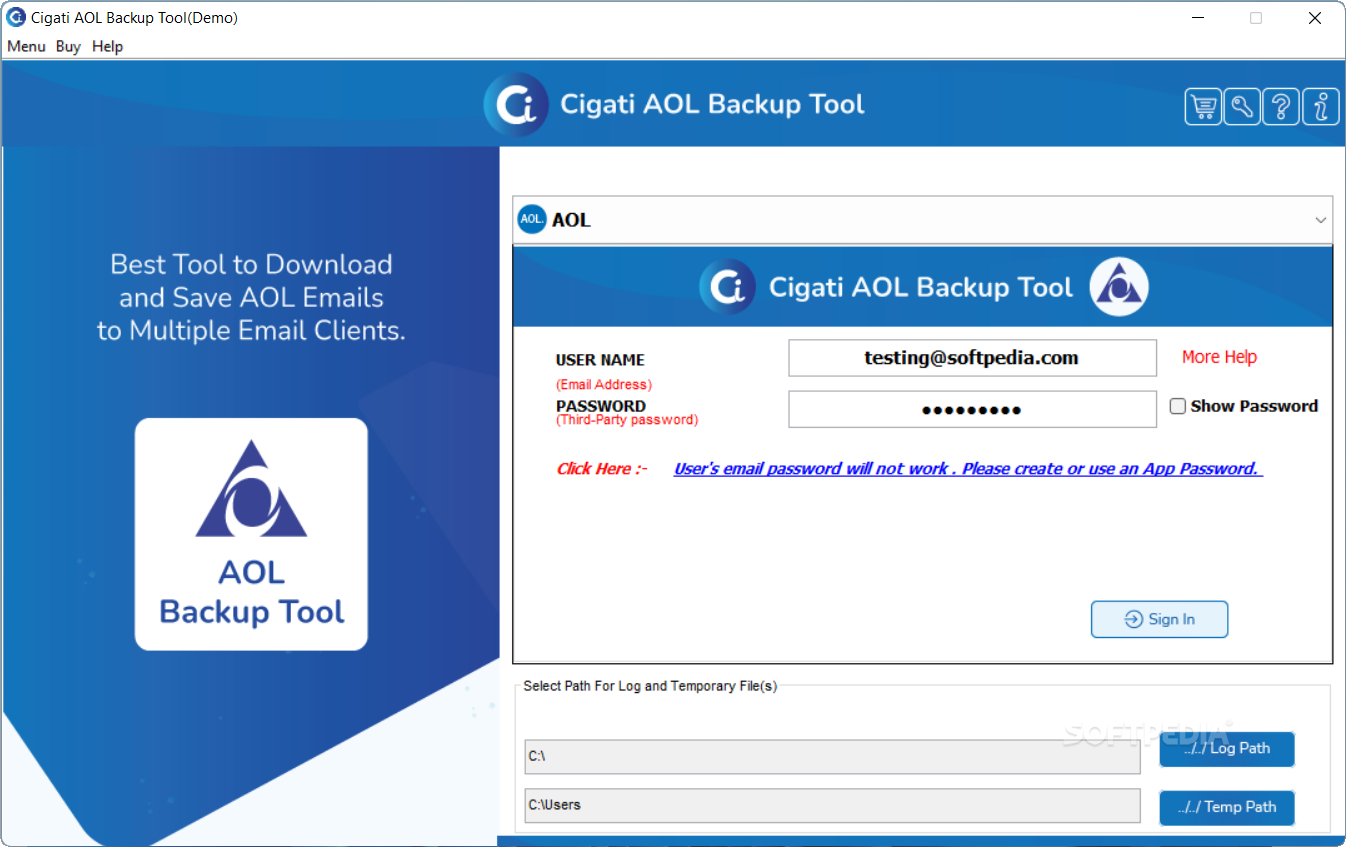The width and height of the screenshot is (1346, 847).
Task: Click the Temp Path button
Action: pos(1227,807)
